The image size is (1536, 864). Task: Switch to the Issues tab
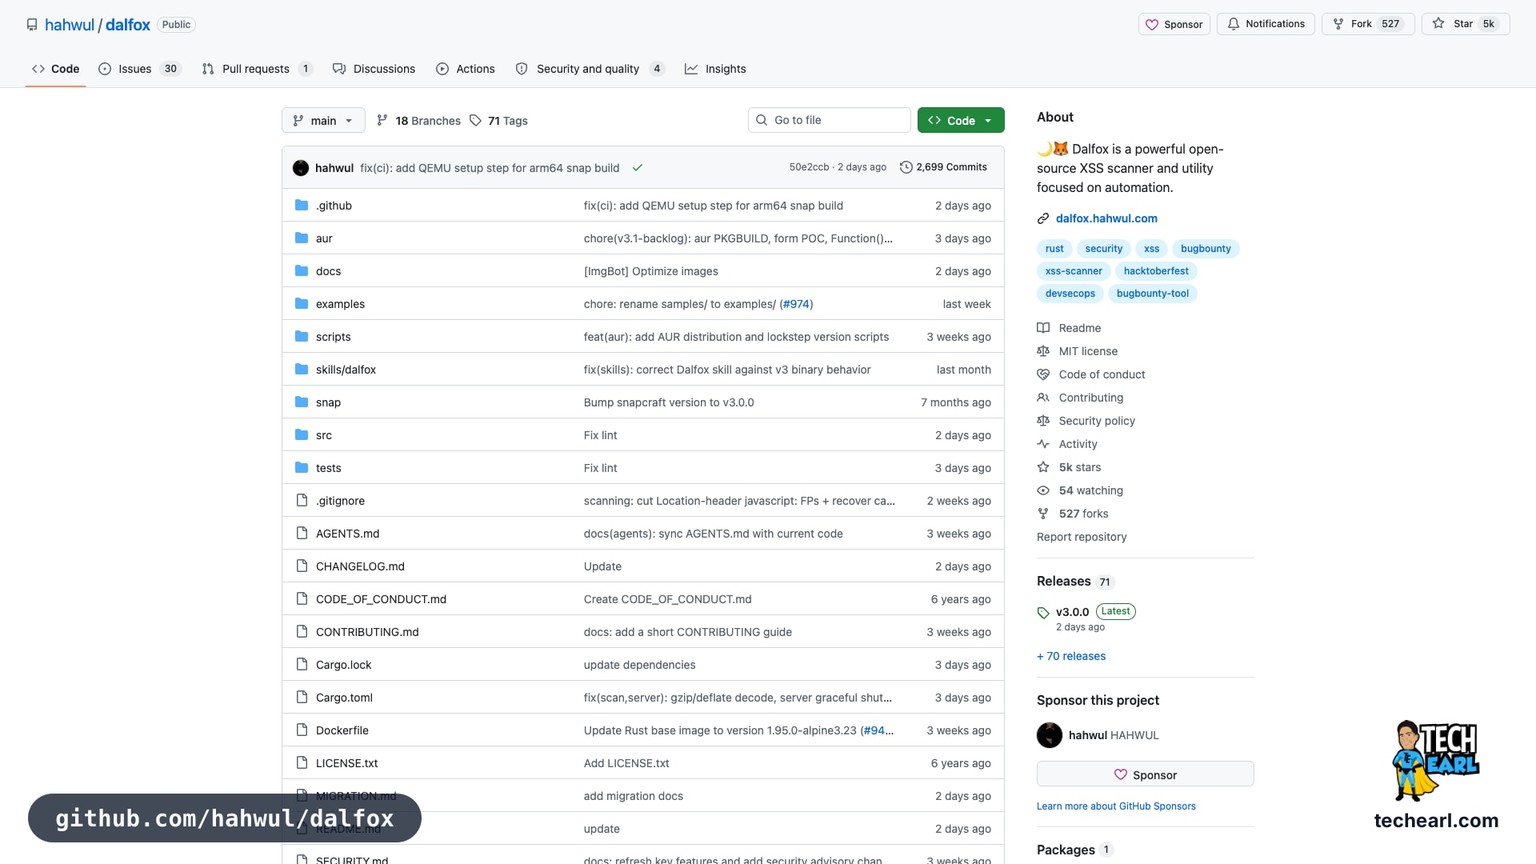coord(139,69)
